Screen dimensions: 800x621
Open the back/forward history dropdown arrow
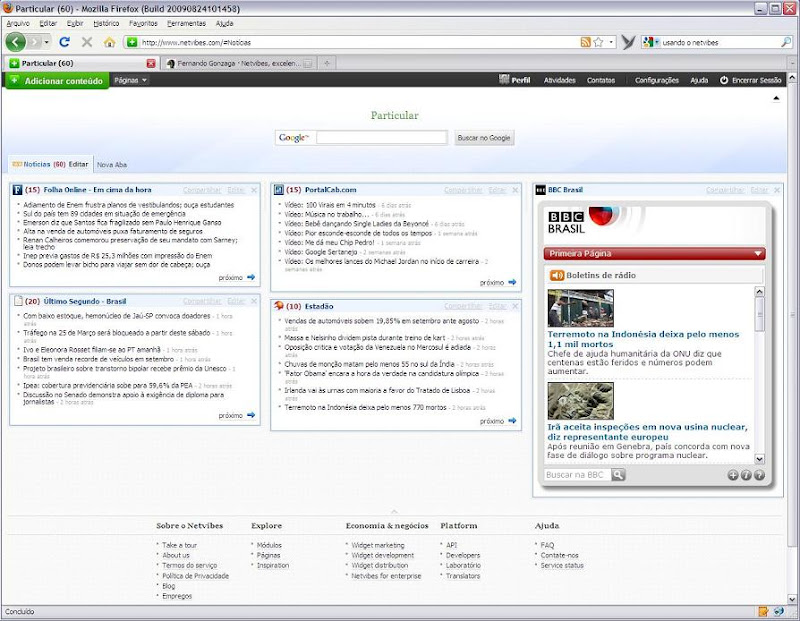coord(46,42)
